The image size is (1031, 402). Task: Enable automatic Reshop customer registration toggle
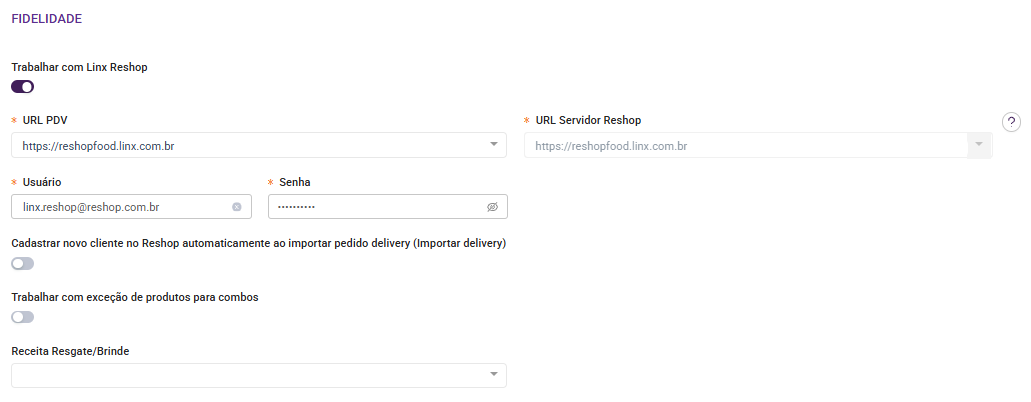click(x=23, y=264)
